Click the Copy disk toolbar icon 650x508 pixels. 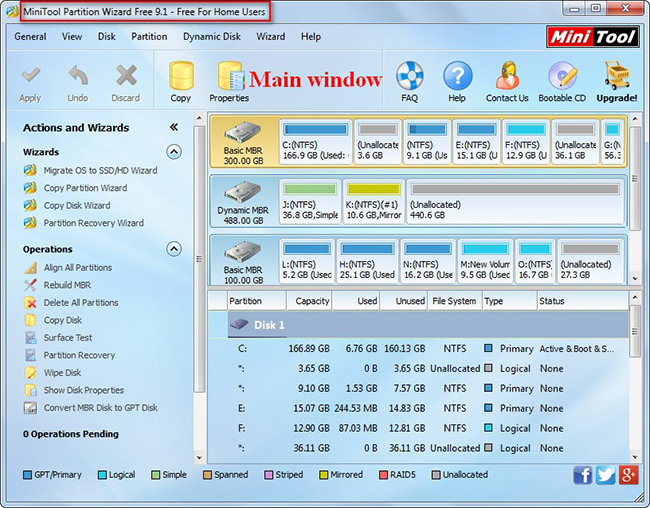(x=181, y=75)
